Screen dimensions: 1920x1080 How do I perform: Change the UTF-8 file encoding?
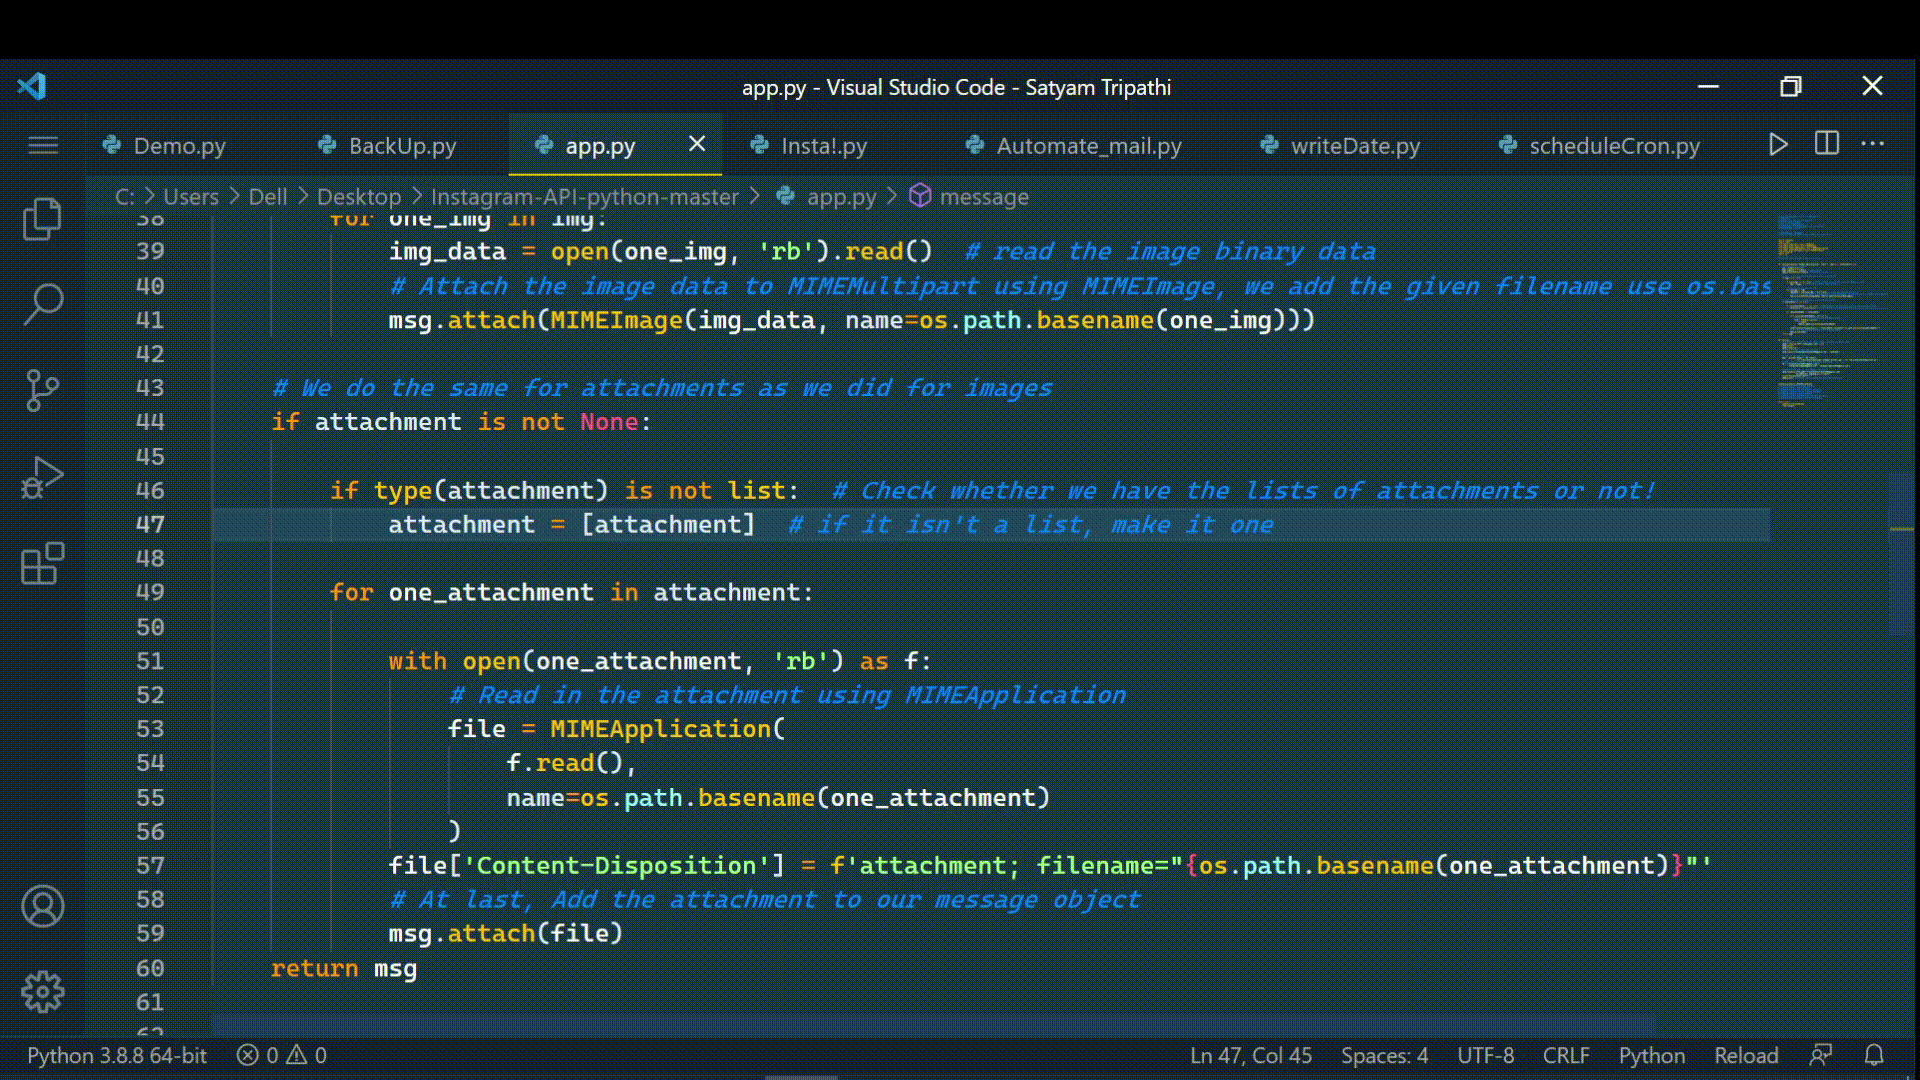(1485, 1055)
